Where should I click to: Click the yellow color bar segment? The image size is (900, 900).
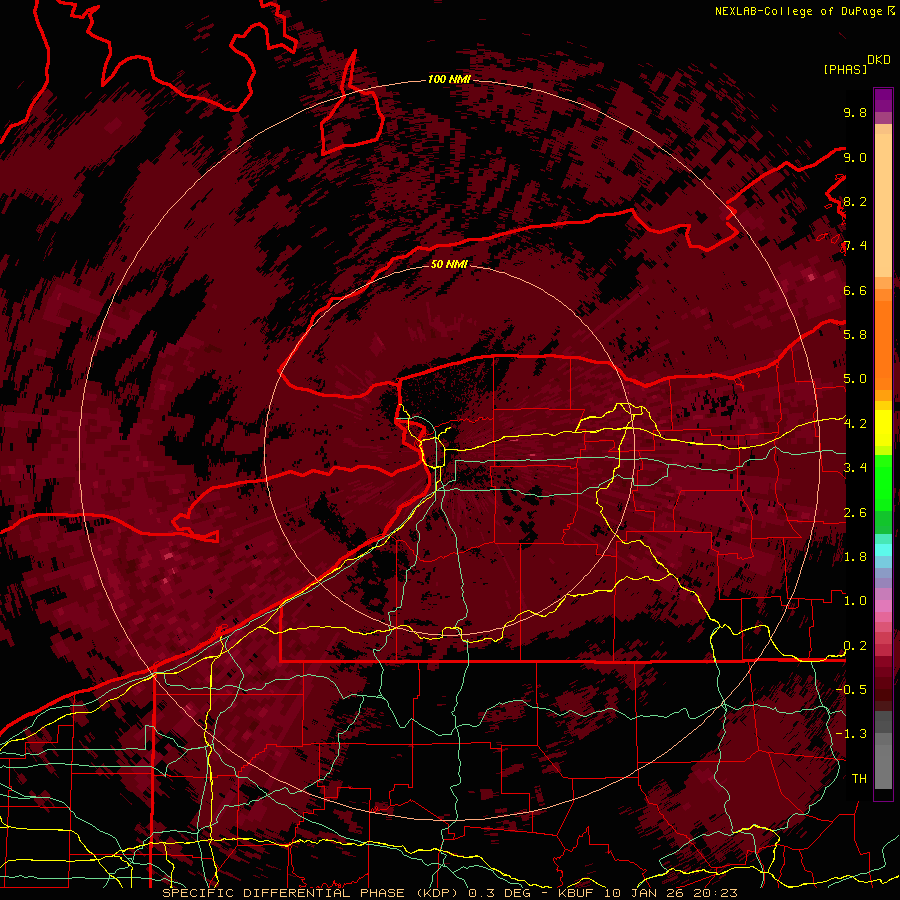click(x=883, y=428)
